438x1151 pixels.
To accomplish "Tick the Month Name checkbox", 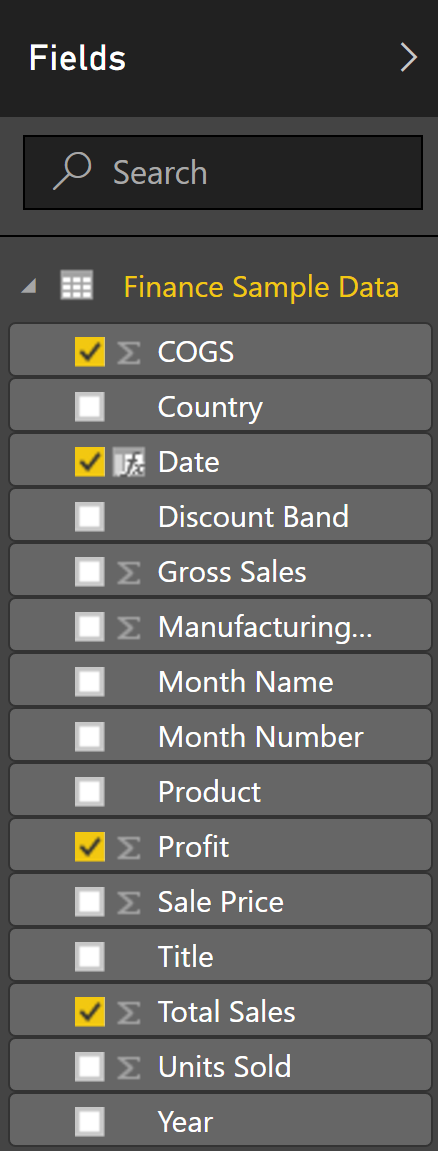I will pos(90,682).
